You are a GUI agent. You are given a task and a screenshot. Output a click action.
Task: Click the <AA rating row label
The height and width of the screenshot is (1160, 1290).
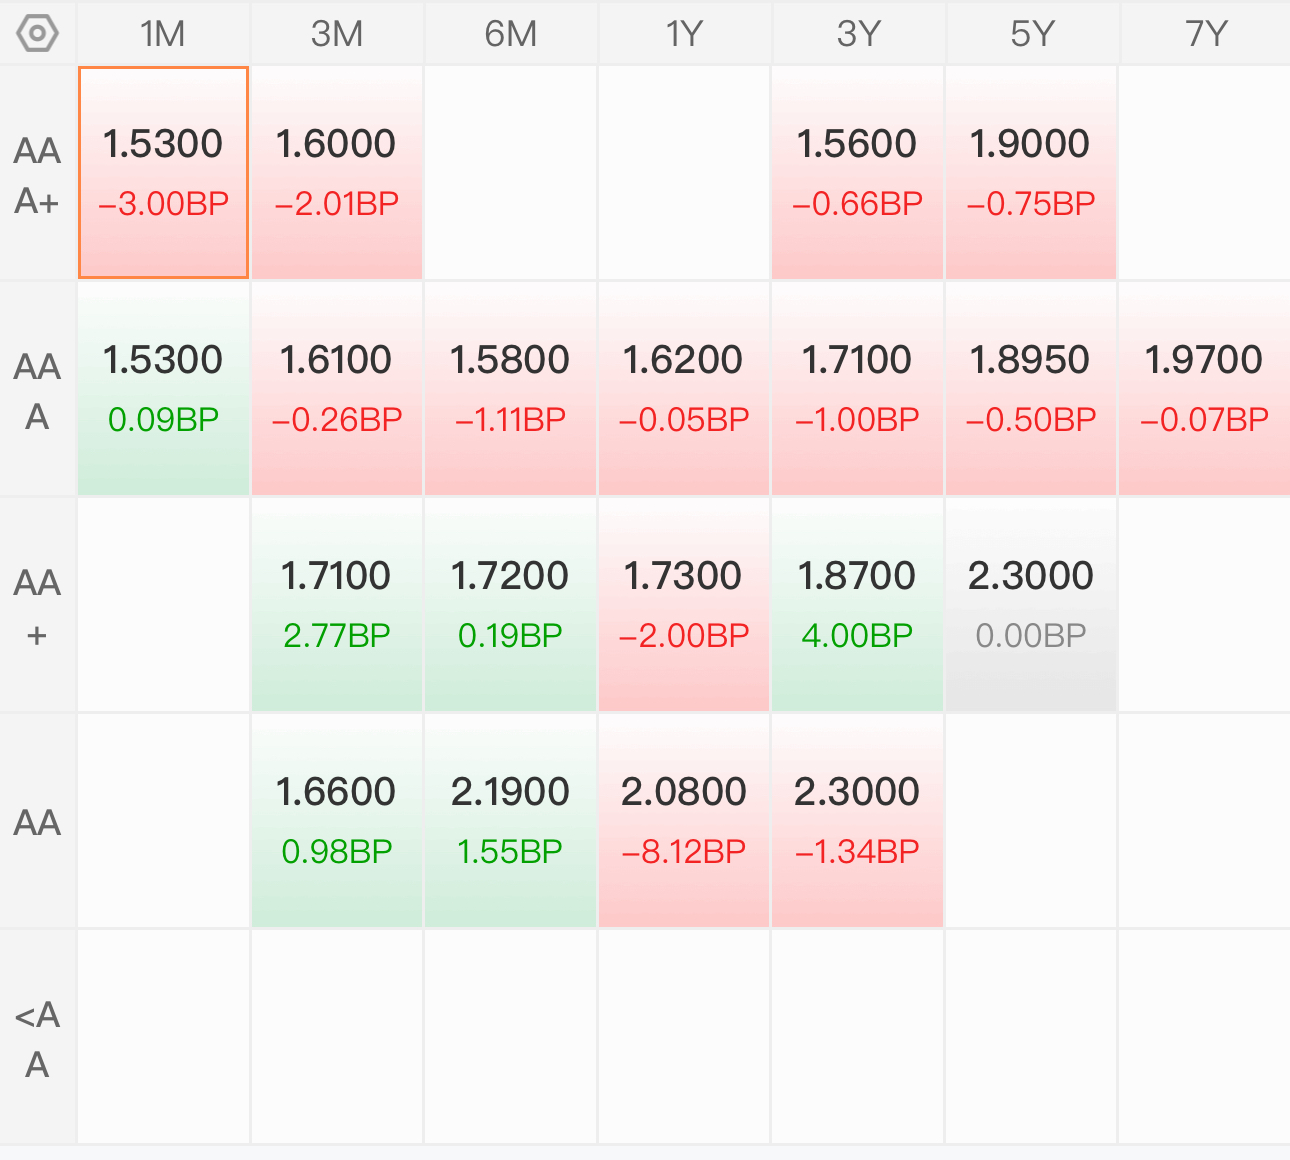point(38,1038)
